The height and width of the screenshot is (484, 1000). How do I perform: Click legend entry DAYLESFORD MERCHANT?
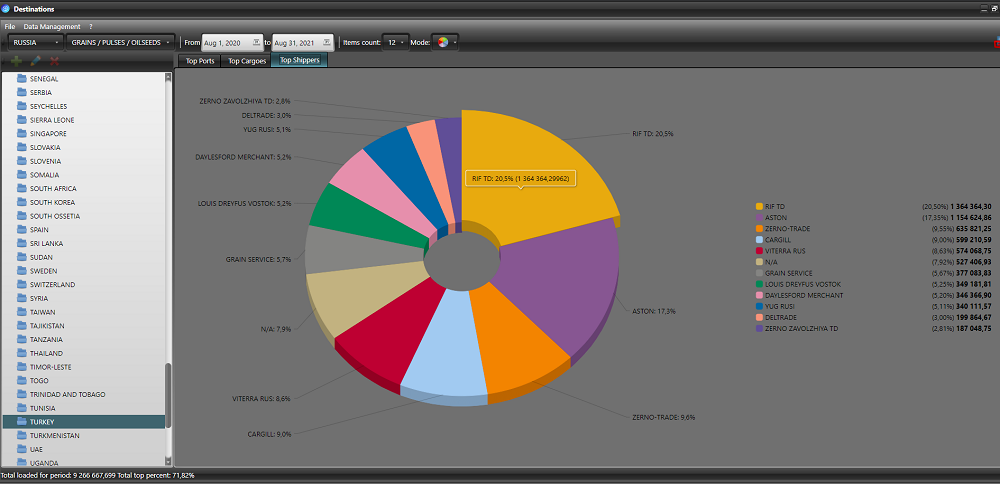(804, 295)
